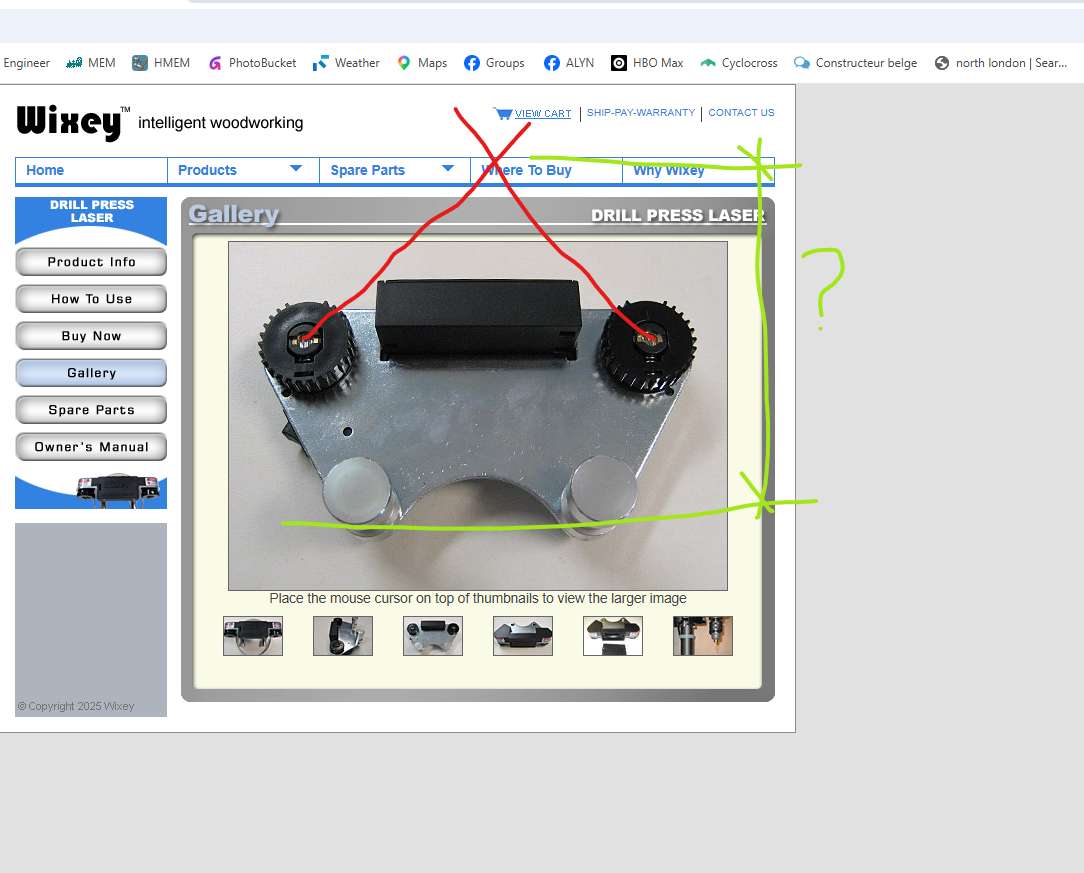Click the PhotoBucket bookmark icon
1084x873 pixels.
pyautogui.click(x=215, y=63)
